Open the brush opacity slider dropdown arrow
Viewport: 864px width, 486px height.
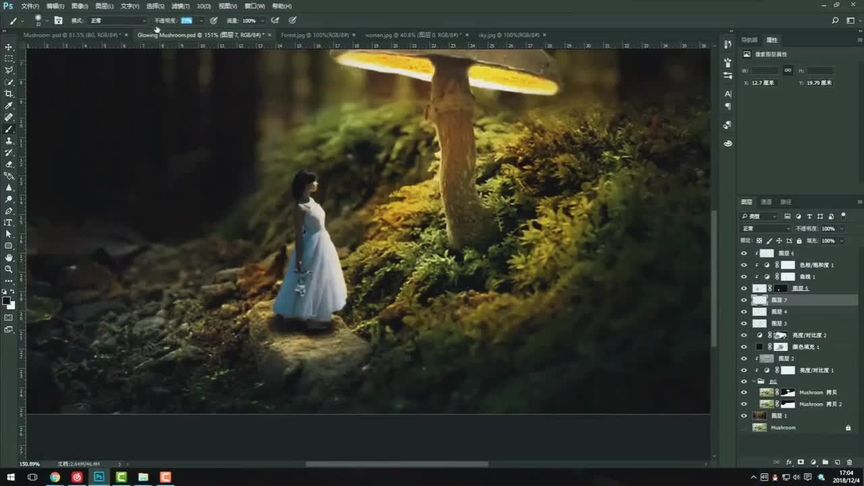[x=201, y=20]
